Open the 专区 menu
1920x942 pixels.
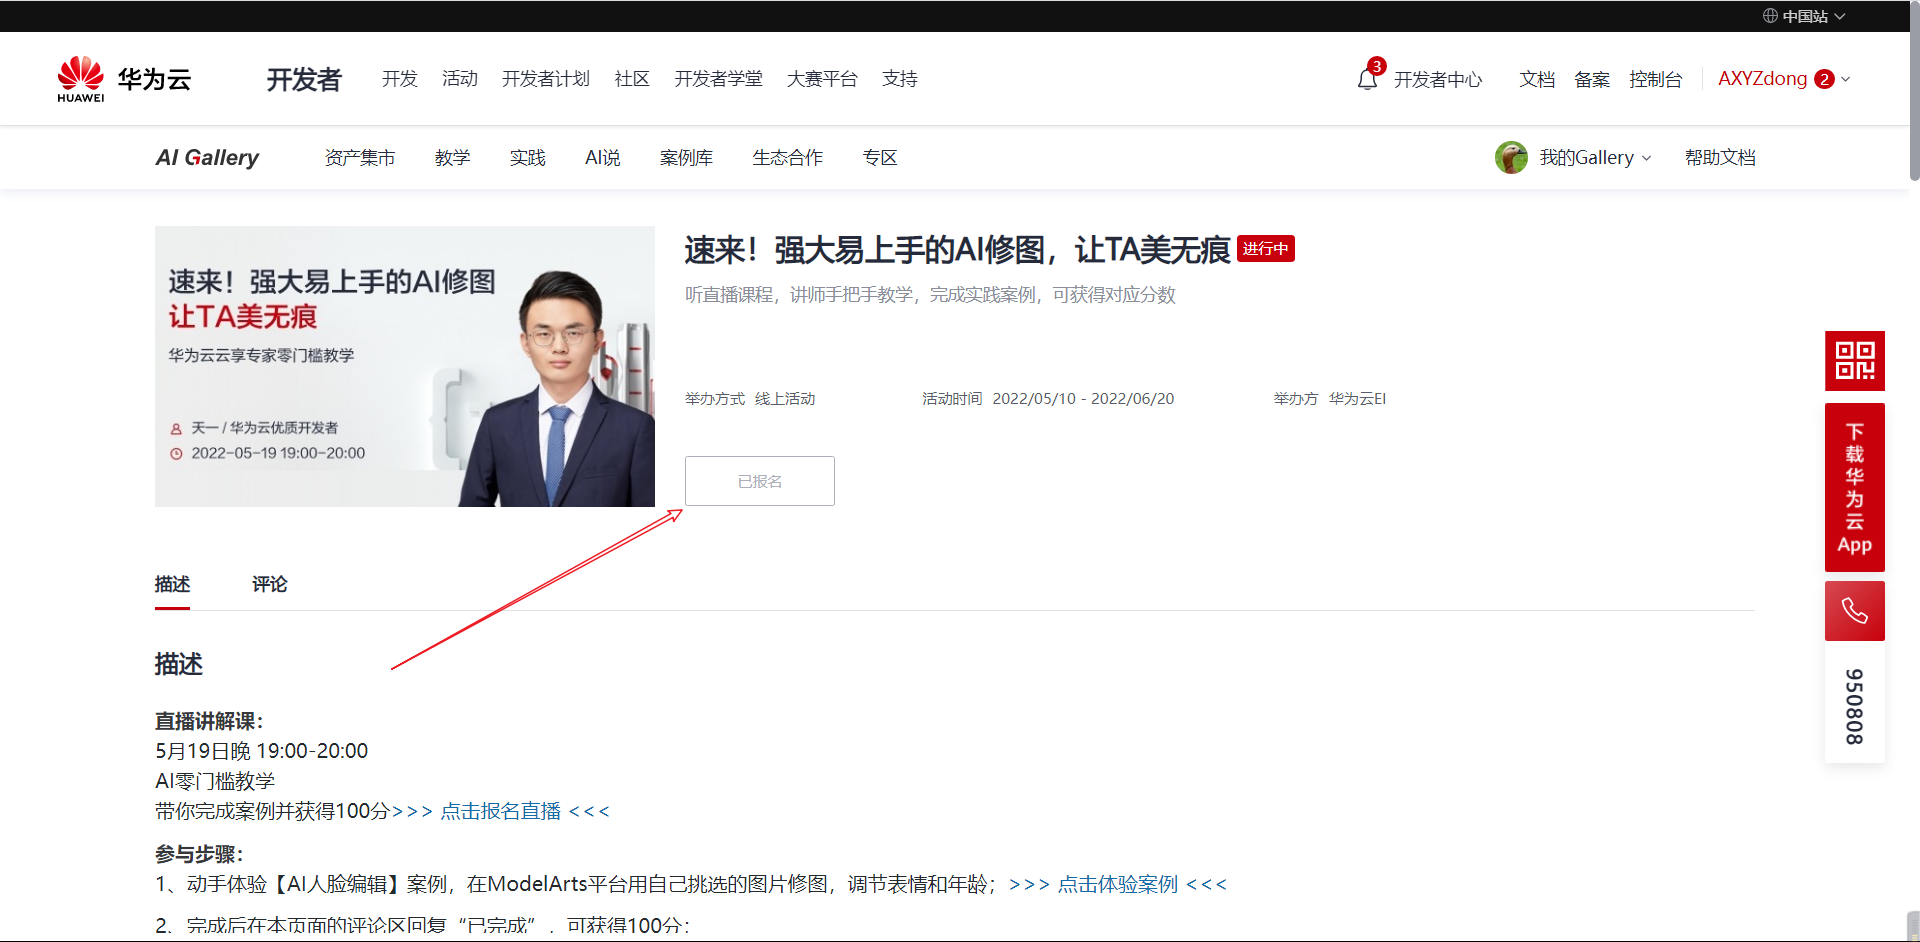point(880,158)
